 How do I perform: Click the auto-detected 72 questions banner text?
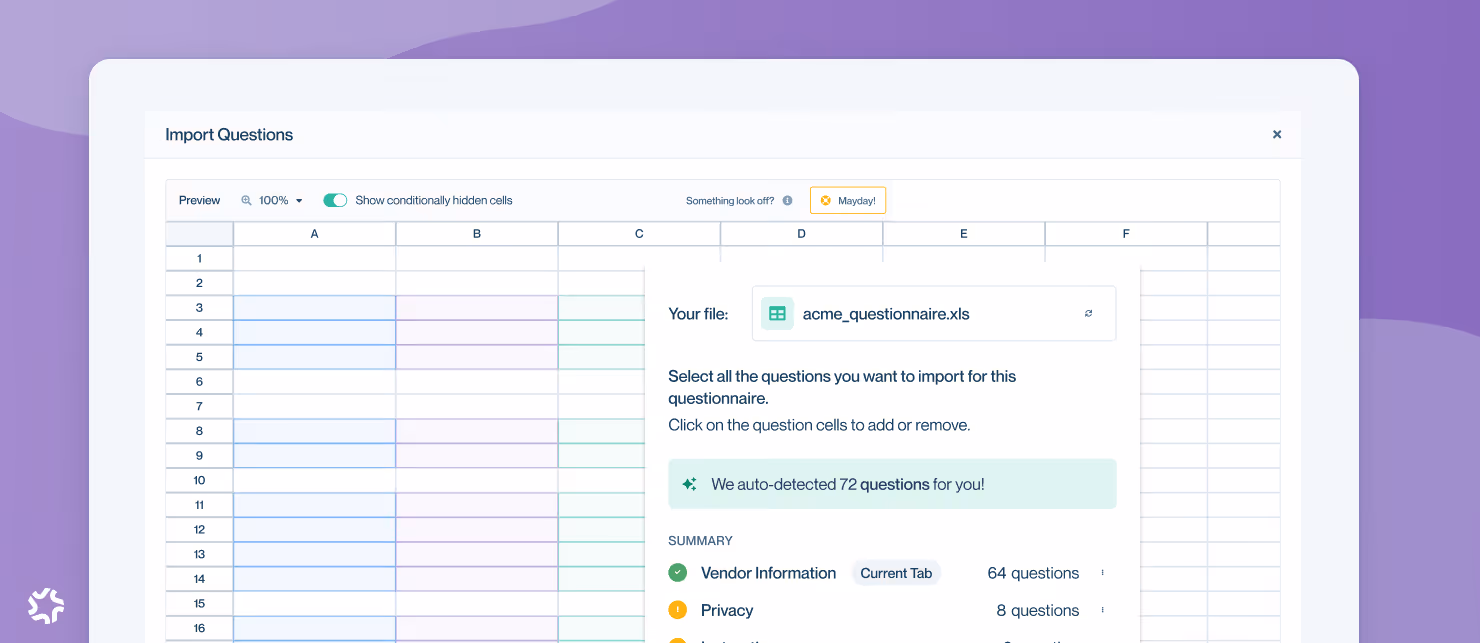(848, 484)
